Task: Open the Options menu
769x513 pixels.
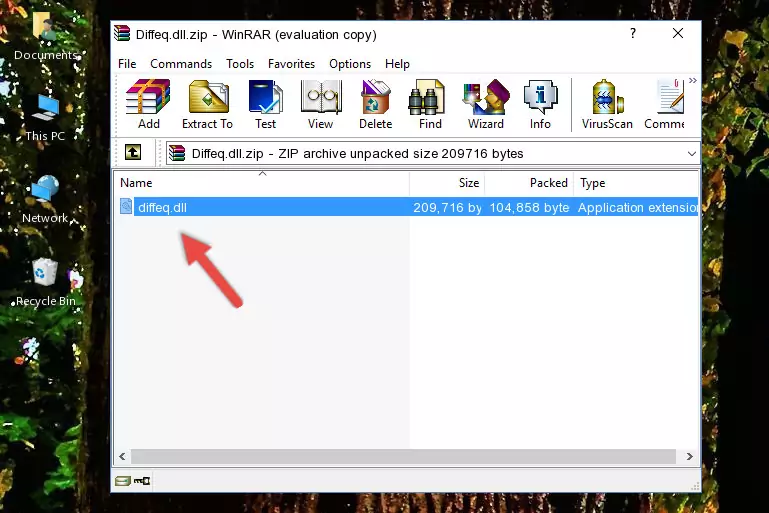Action: click(x=350, y=64)
